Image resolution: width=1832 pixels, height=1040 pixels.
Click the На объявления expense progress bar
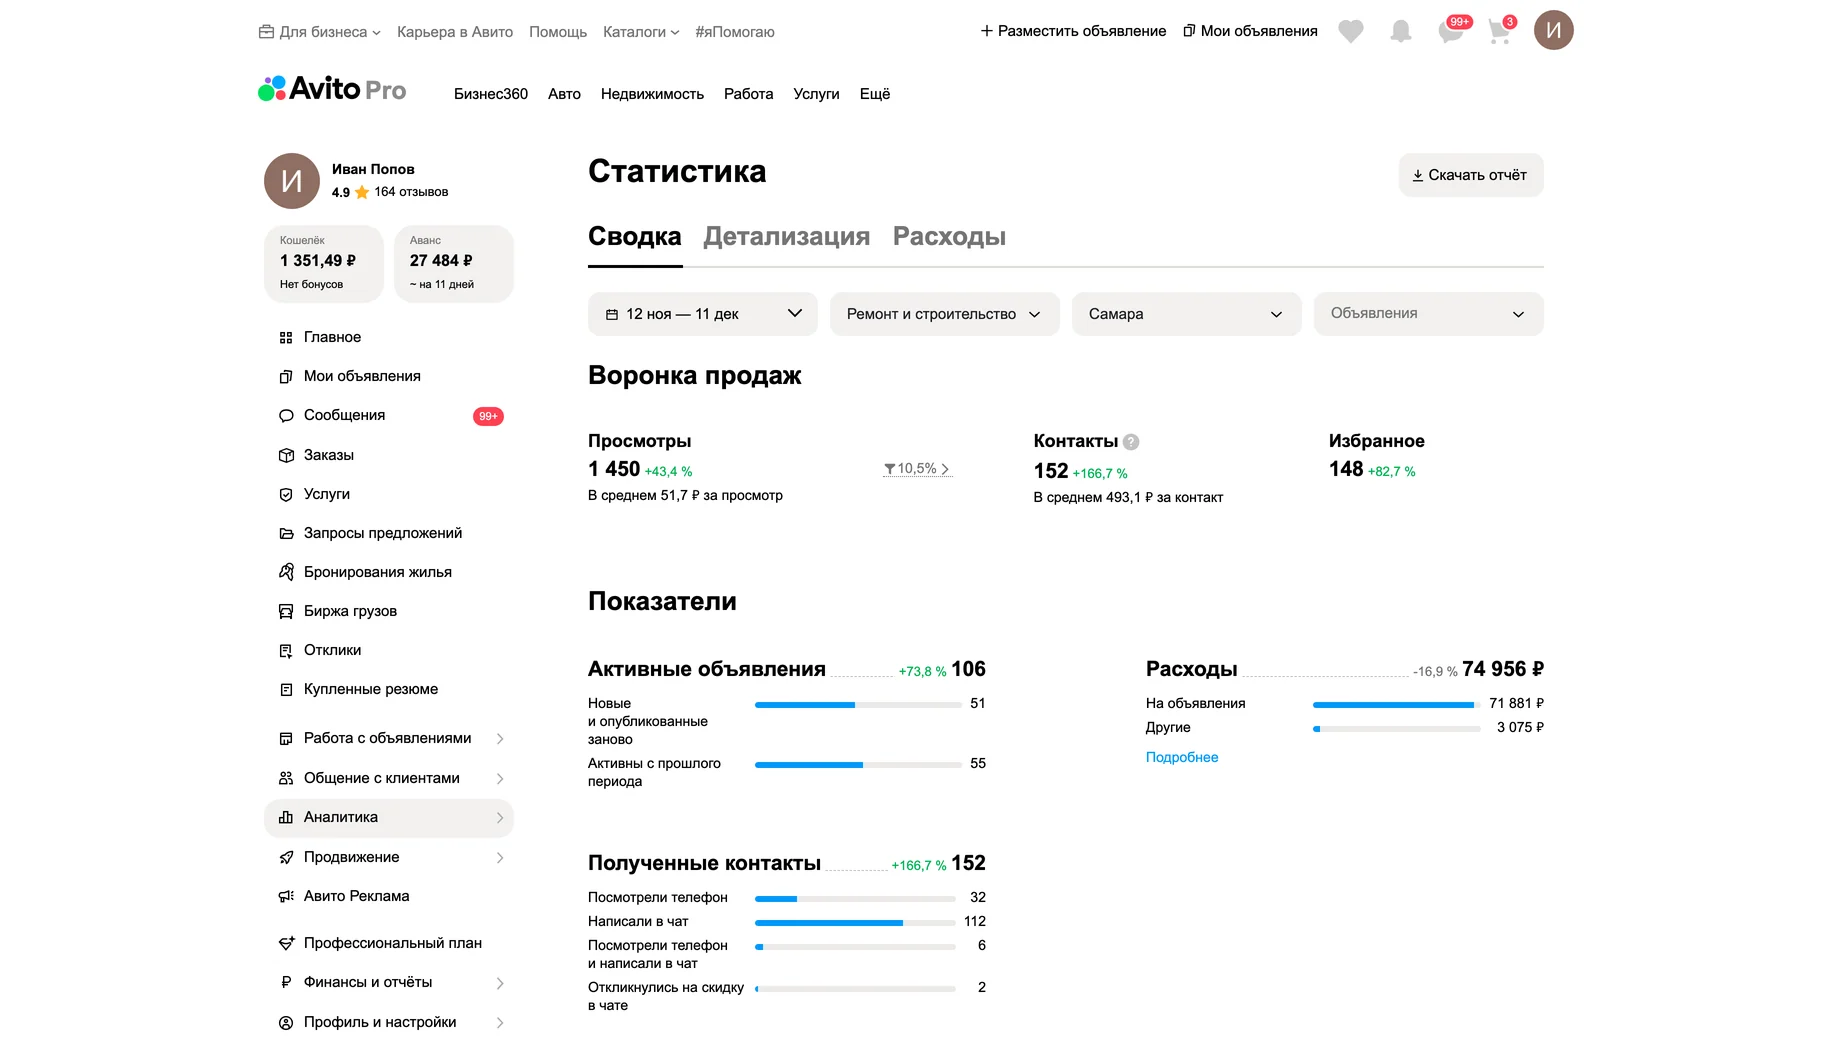[x=1397, y=705]
